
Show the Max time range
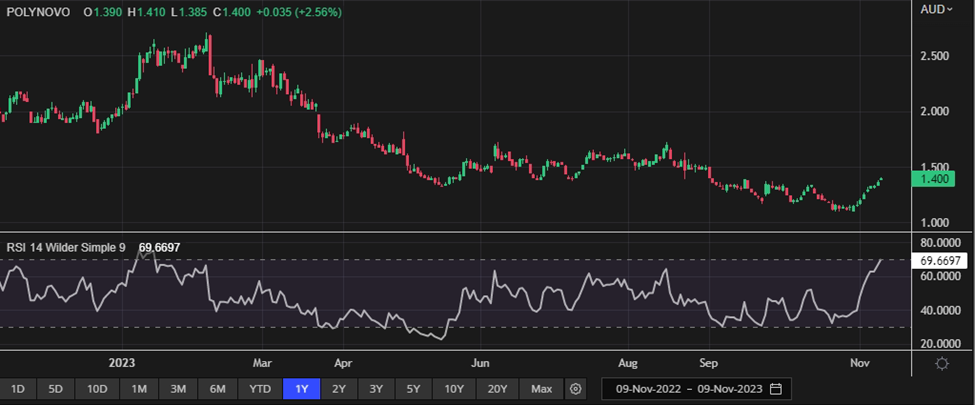[x=542, y=389]
